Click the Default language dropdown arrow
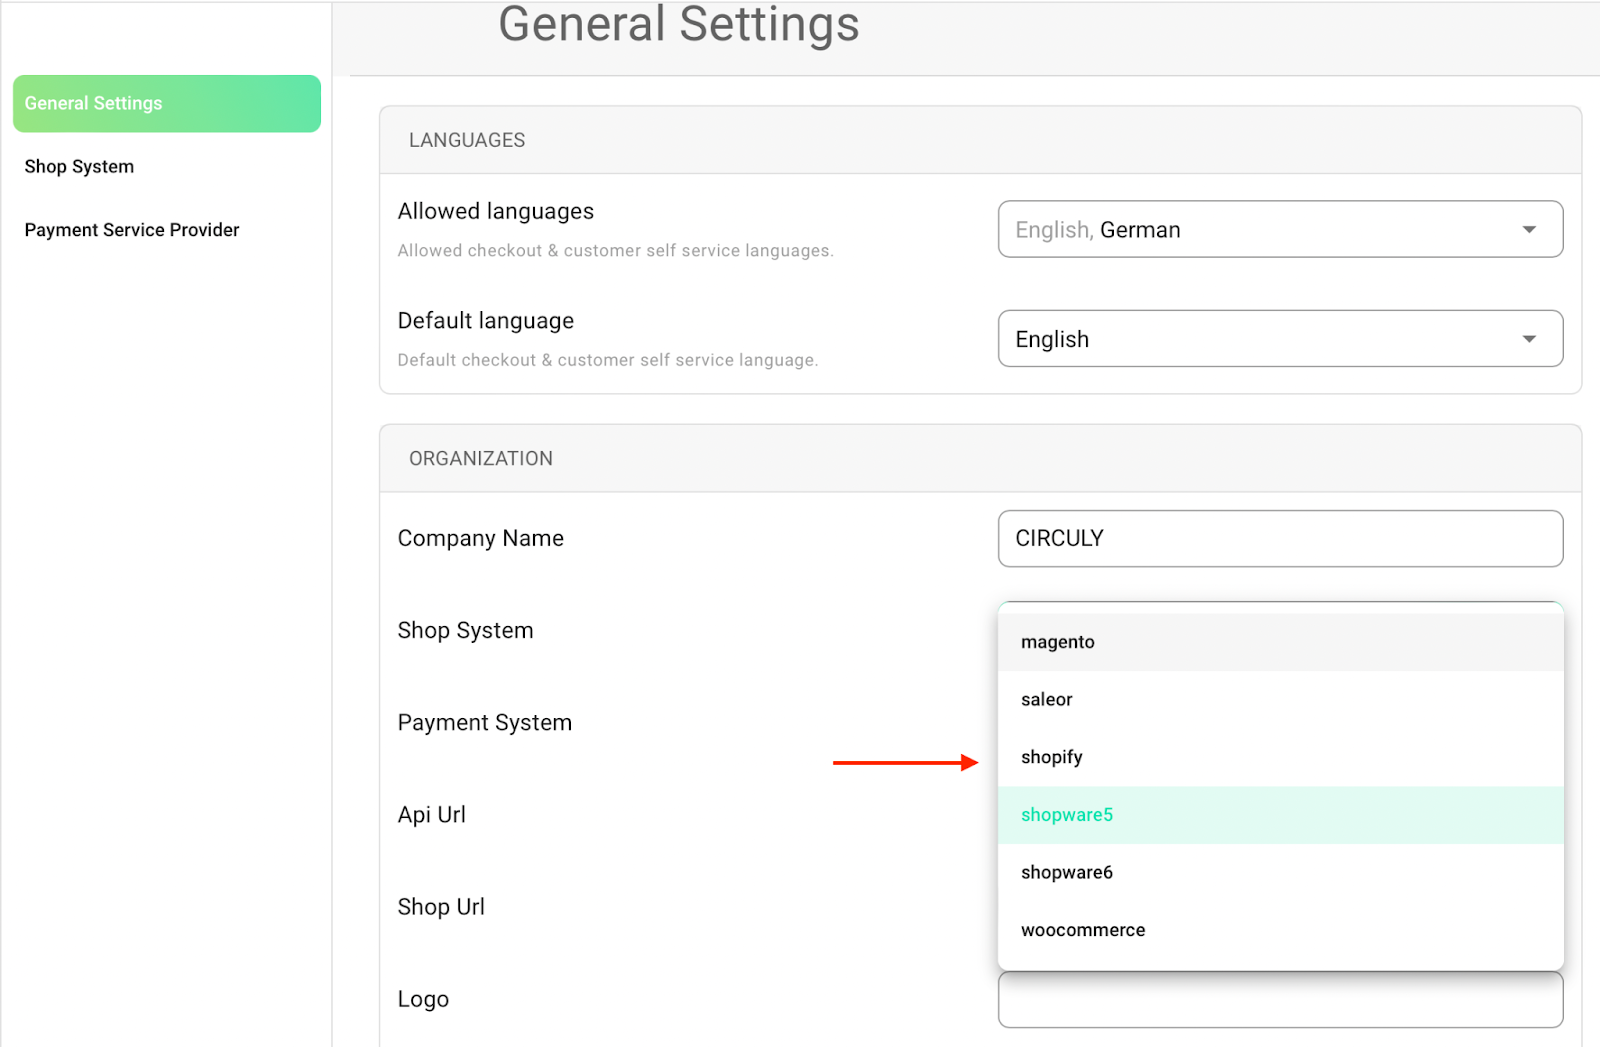The image size is (1600, 1047). tap(1529, 339)
